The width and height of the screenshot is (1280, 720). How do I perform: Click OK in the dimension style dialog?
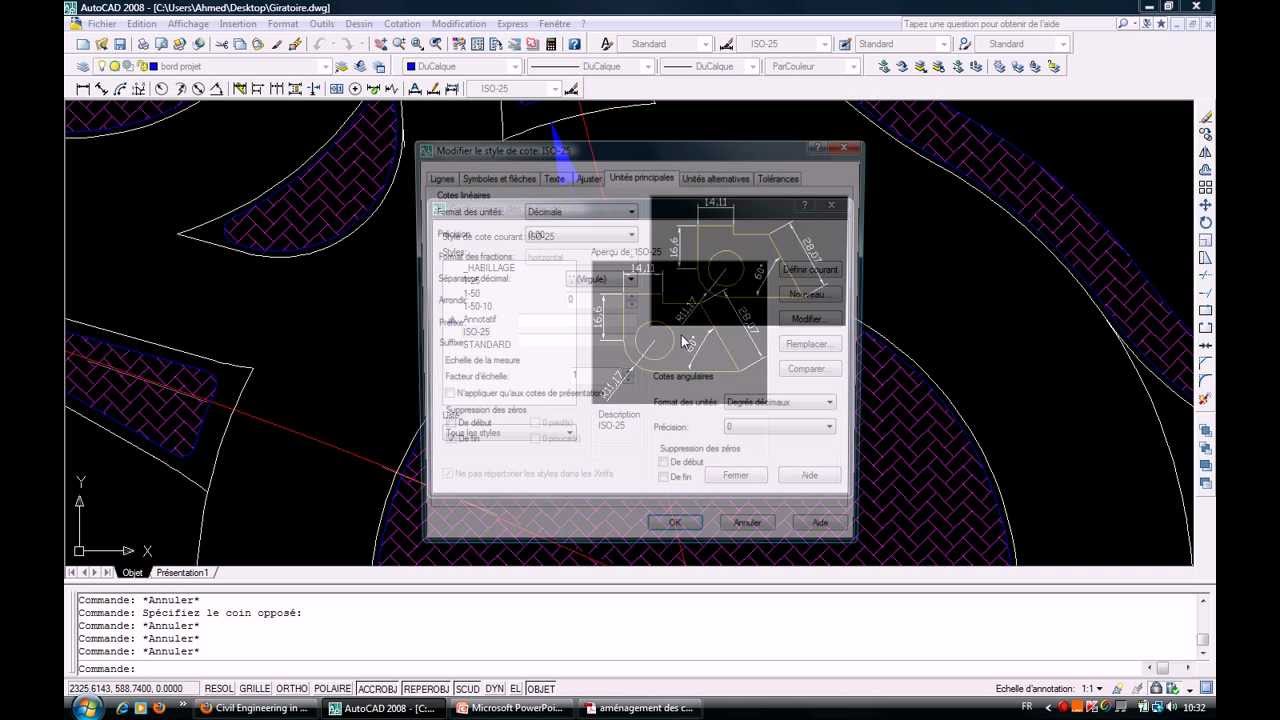[675, 522]
